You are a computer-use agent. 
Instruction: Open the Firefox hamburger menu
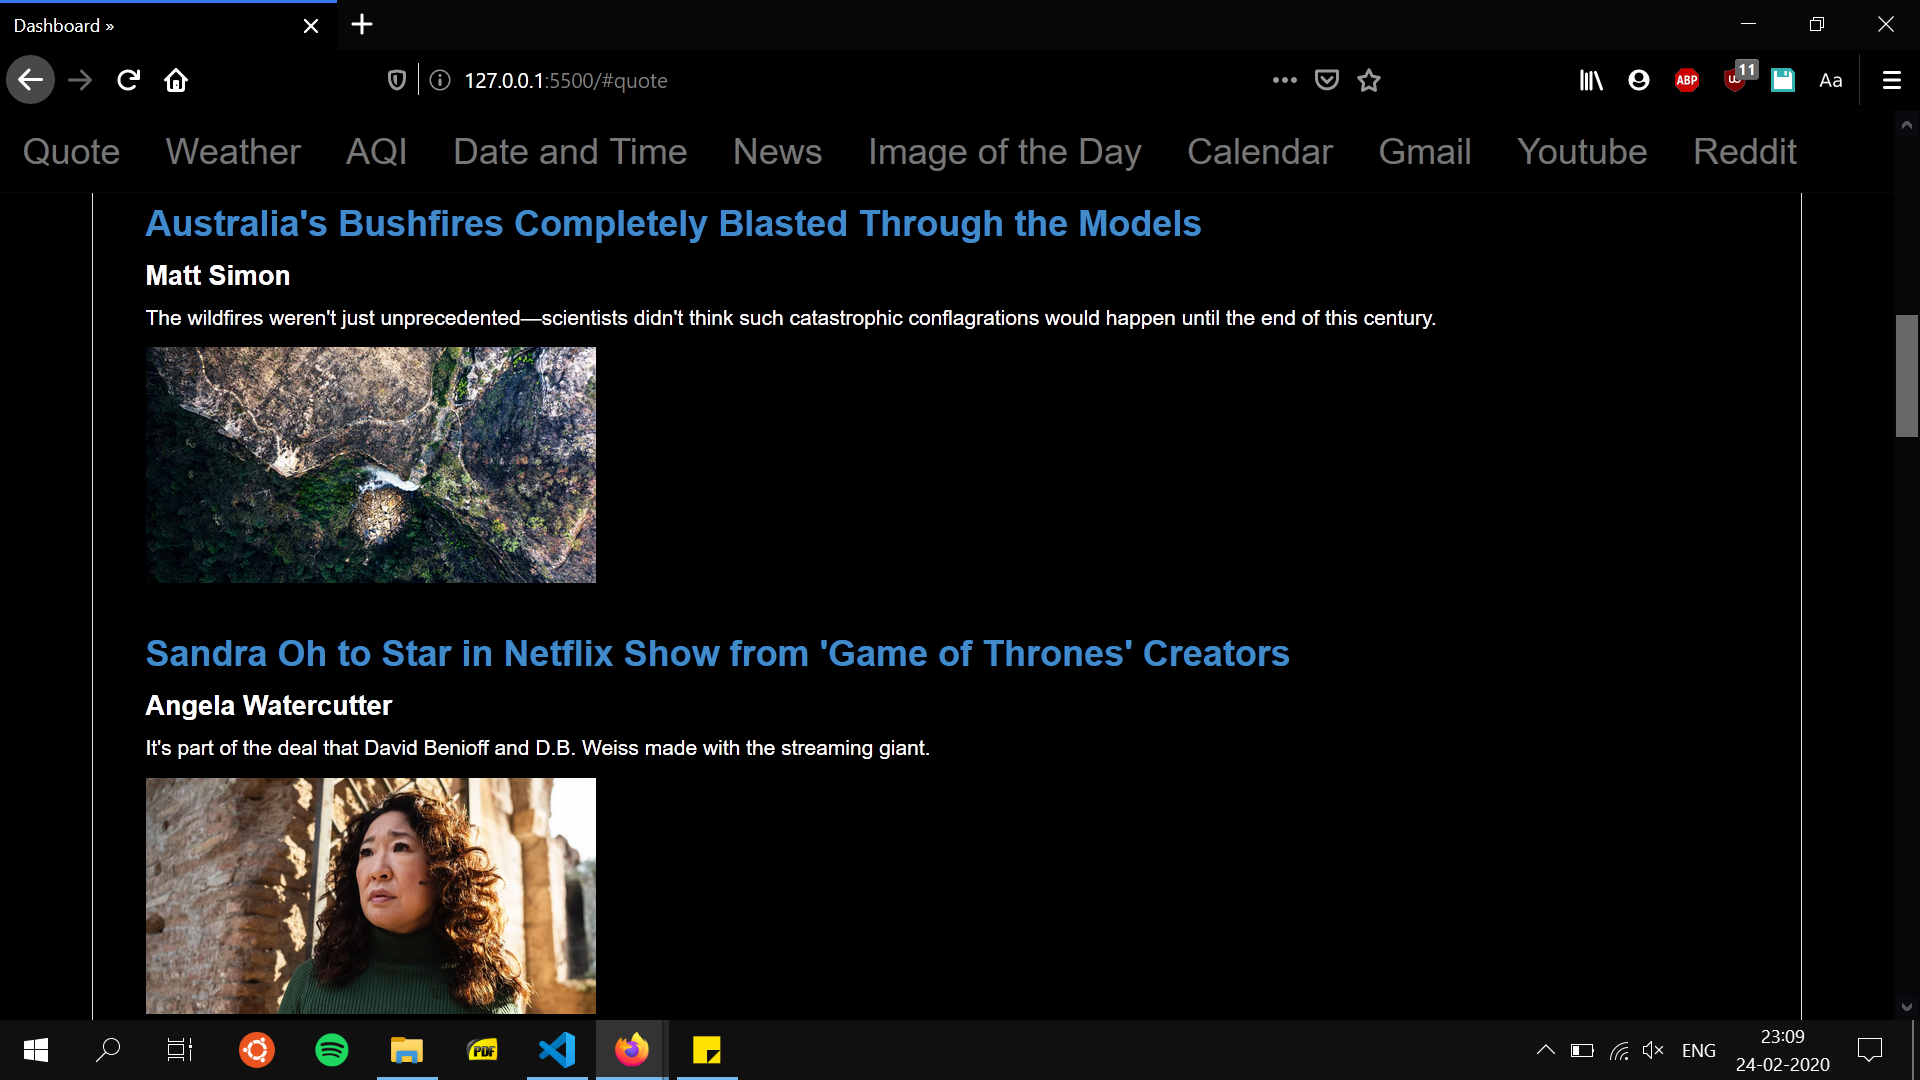1892,80
